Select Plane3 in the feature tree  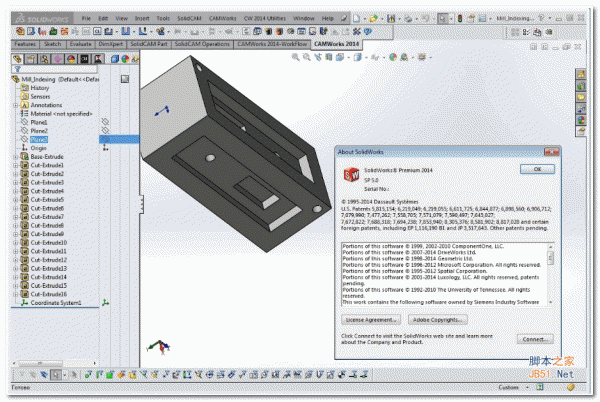(x=39, y=139)
